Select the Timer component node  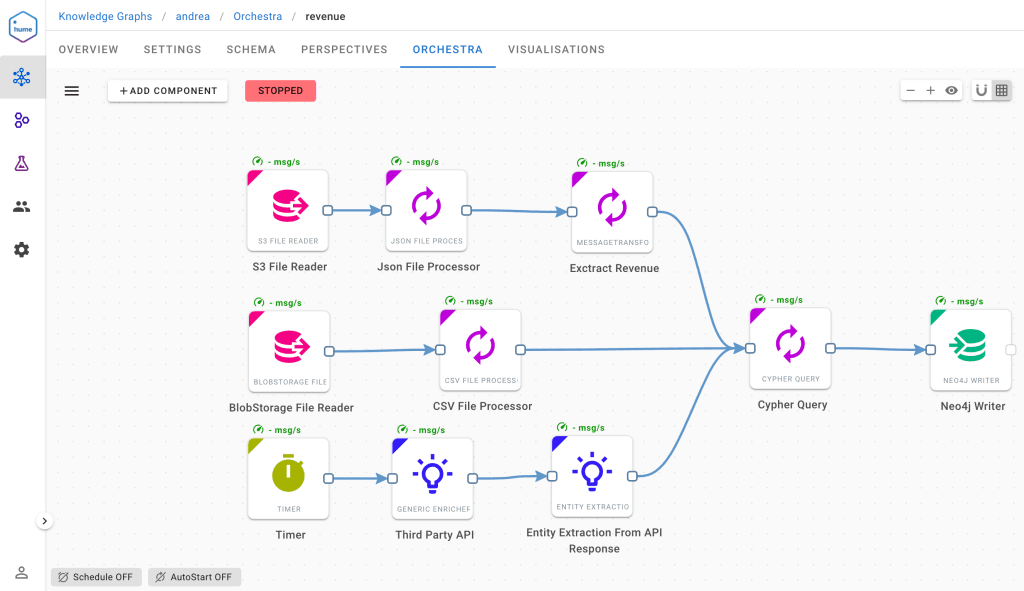tap(288, 476)
